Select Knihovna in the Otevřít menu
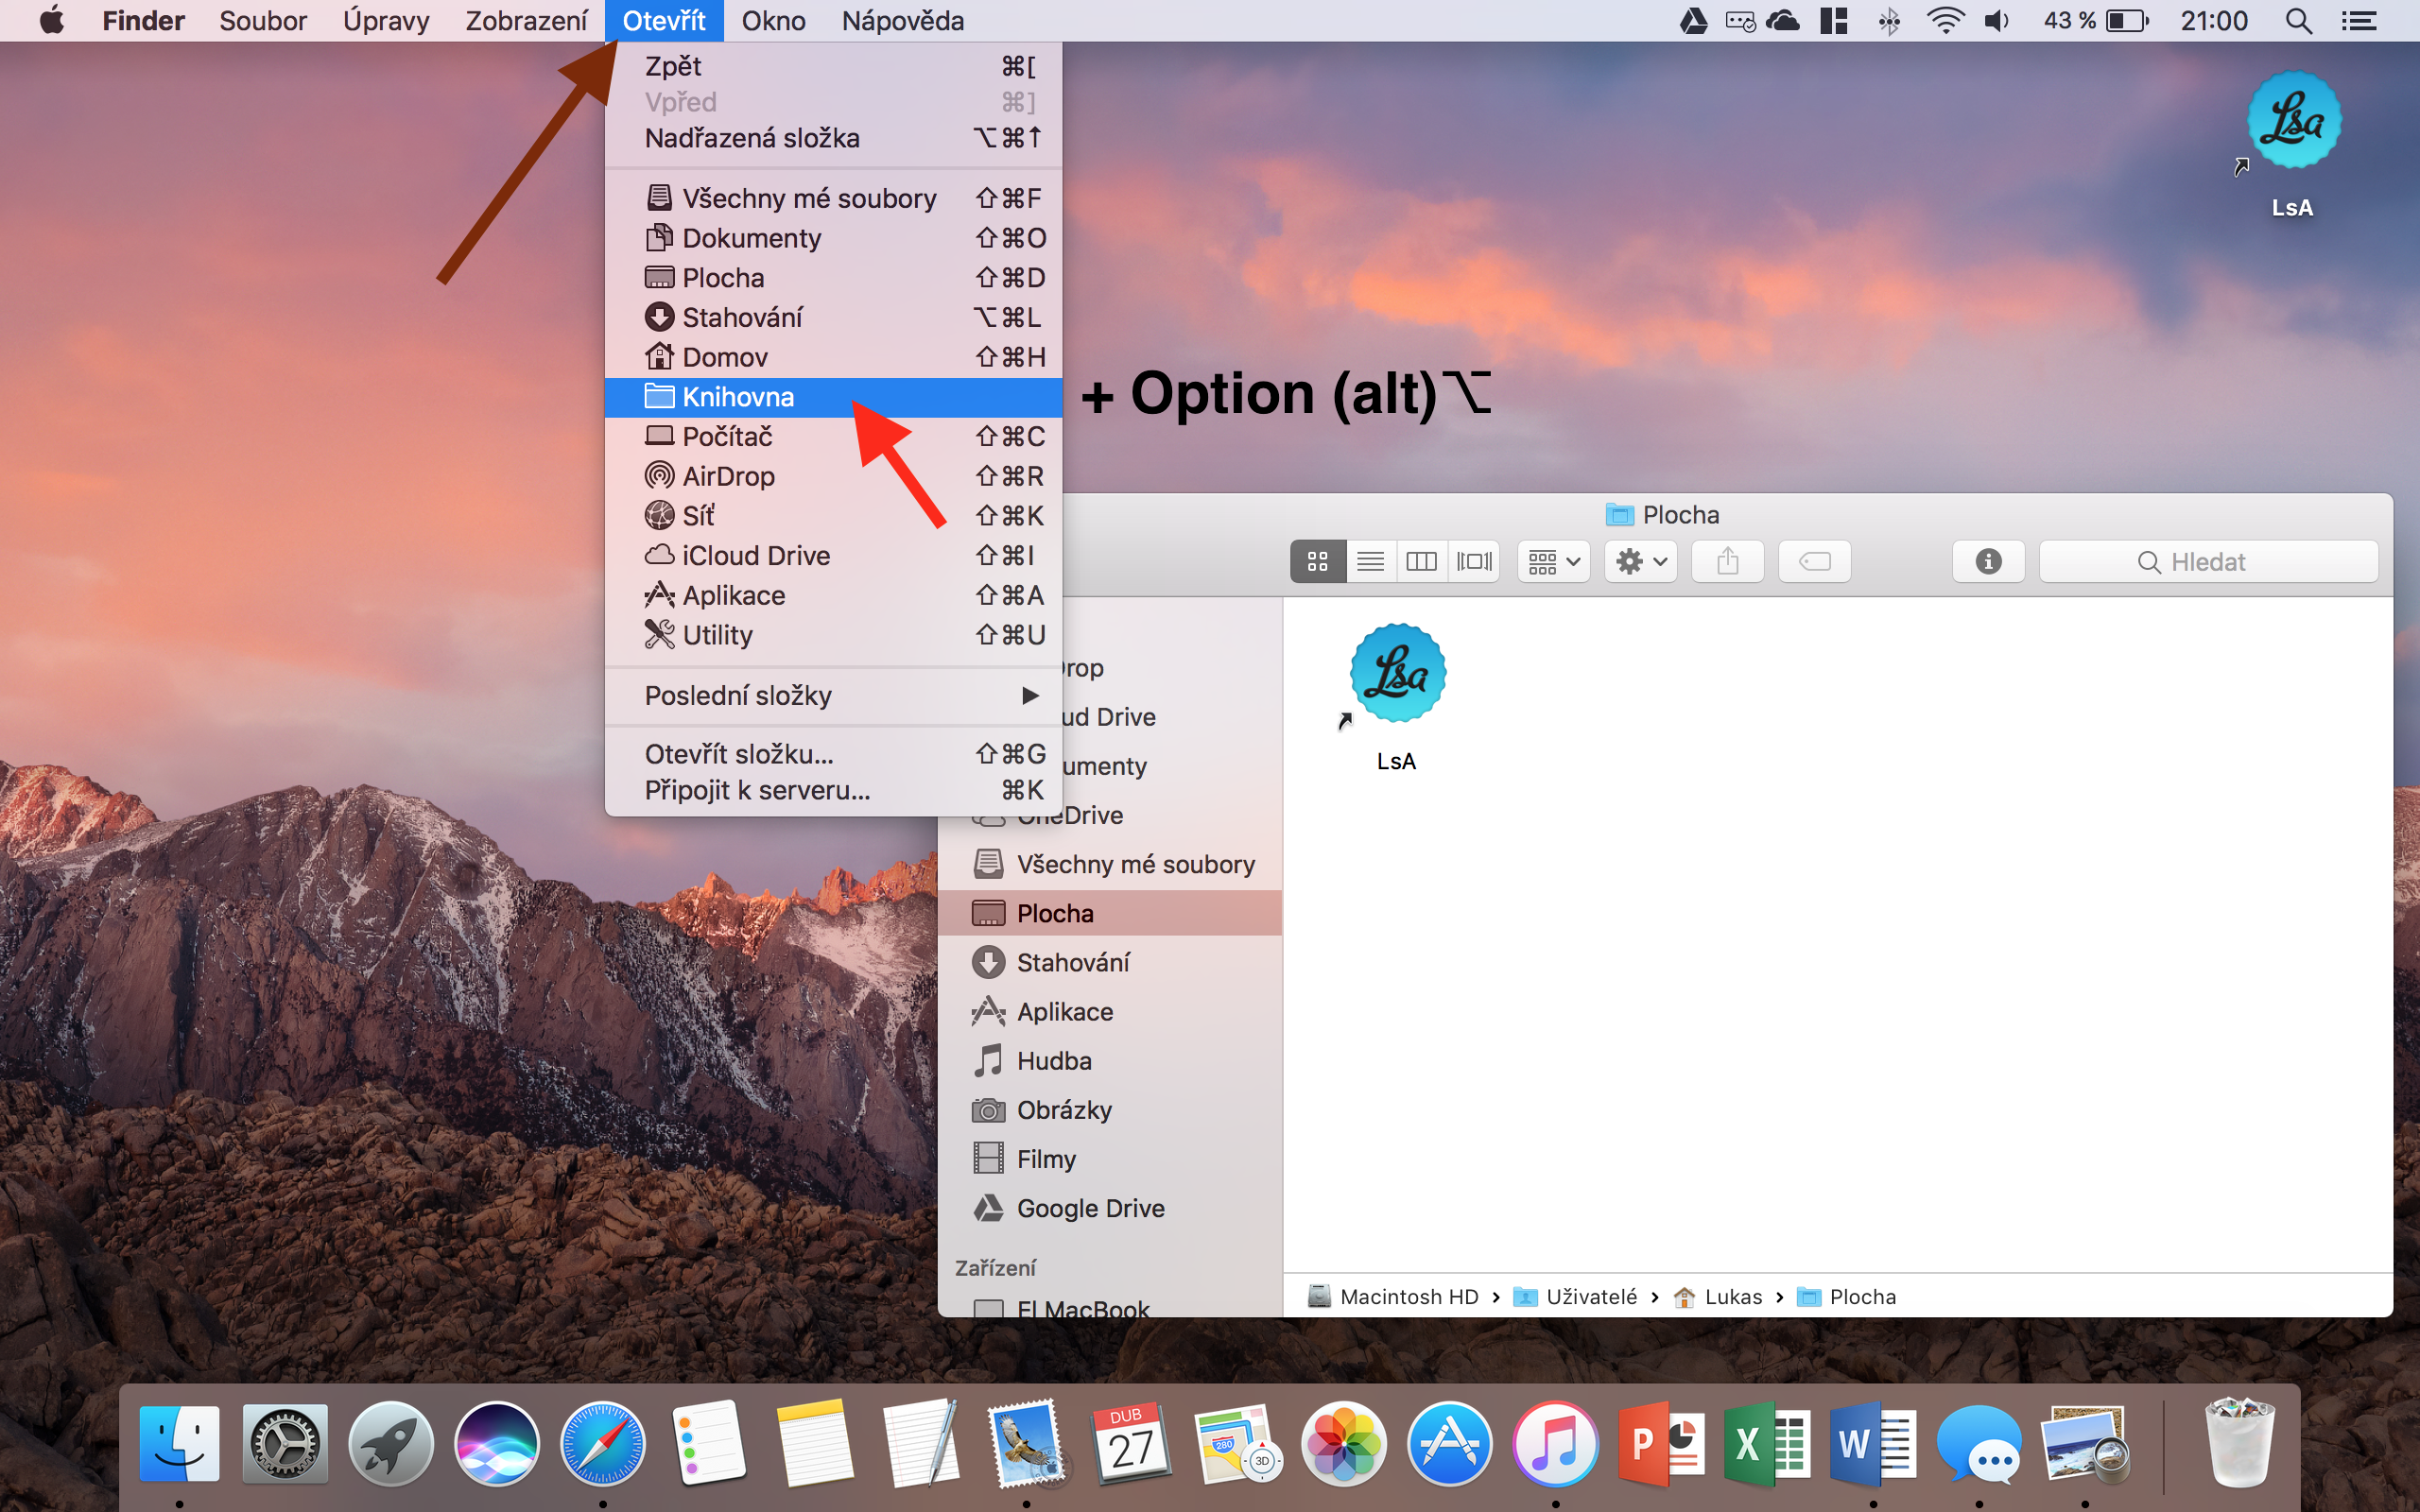2420x1512 pixels. [738, 397]
